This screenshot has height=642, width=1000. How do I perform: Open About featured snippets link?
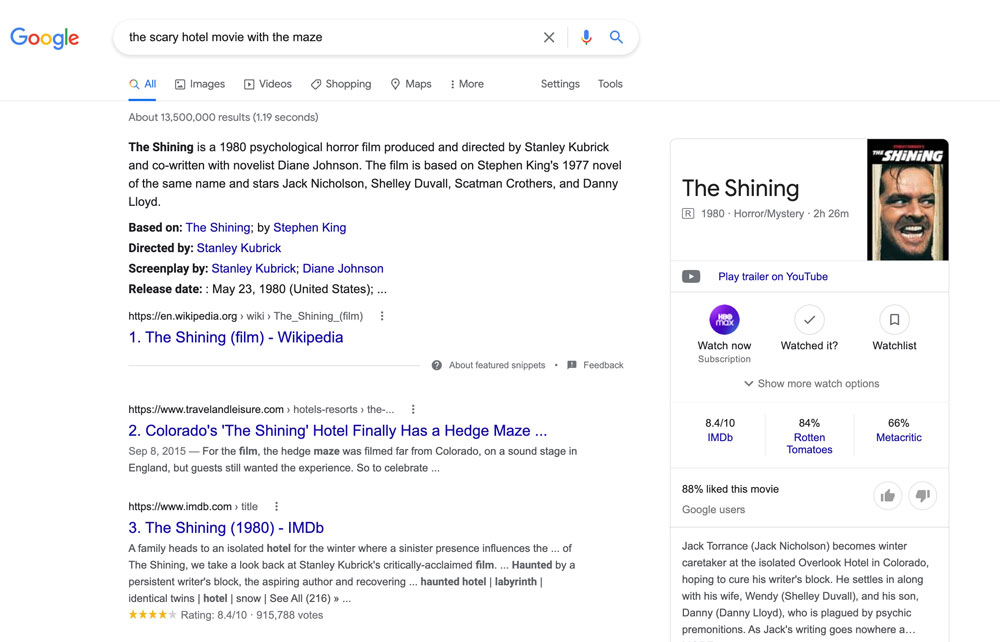[x=497, y=365]
